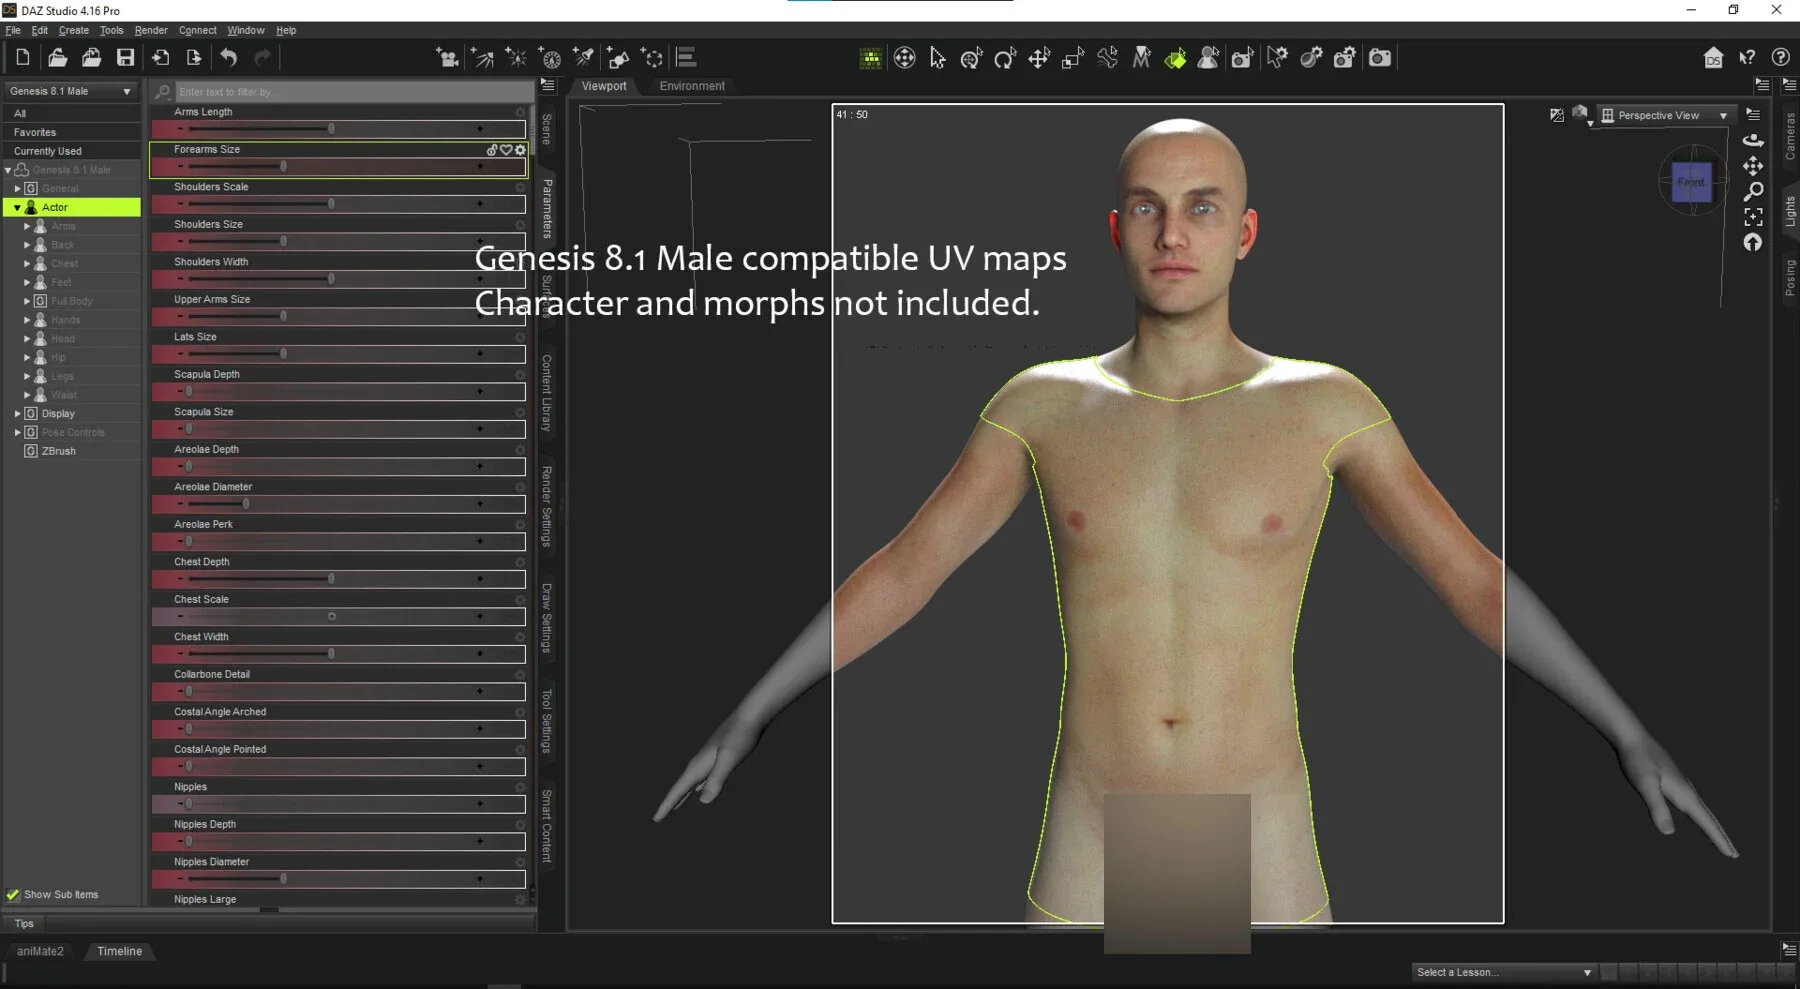Undo the last action
Image resolution: width=1800 pixels, height=989 pixels.
[x=229, y=58]
